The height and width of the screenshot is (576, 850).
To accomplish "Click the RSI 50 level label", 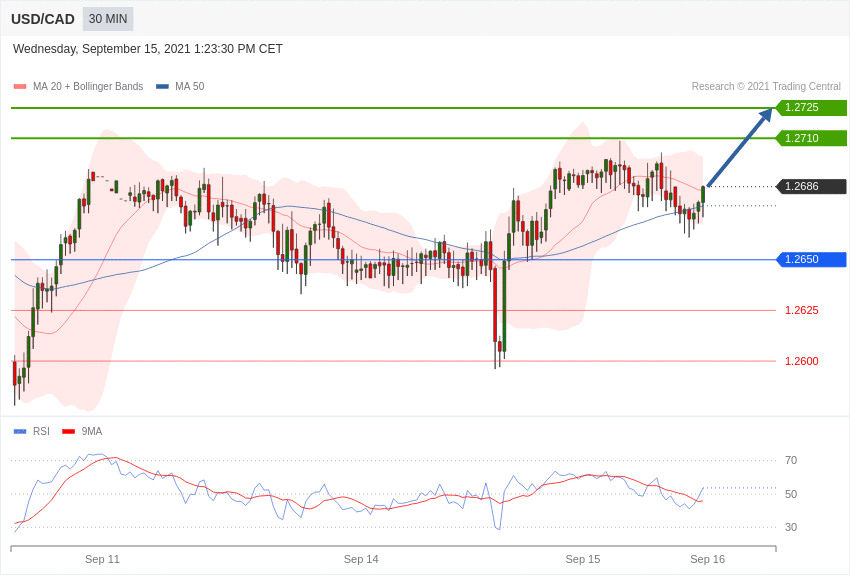I will (791, 494).
